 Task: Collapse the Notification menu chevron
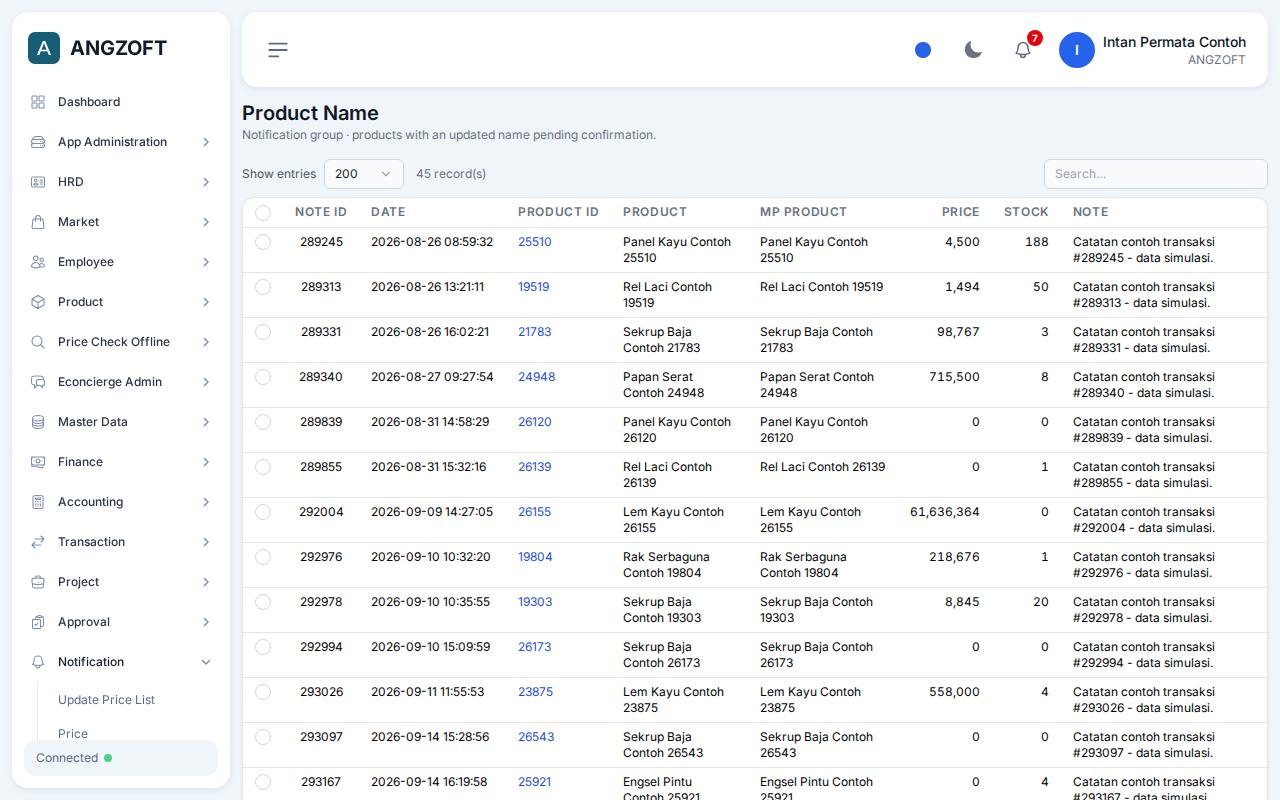tap(206, 662)
